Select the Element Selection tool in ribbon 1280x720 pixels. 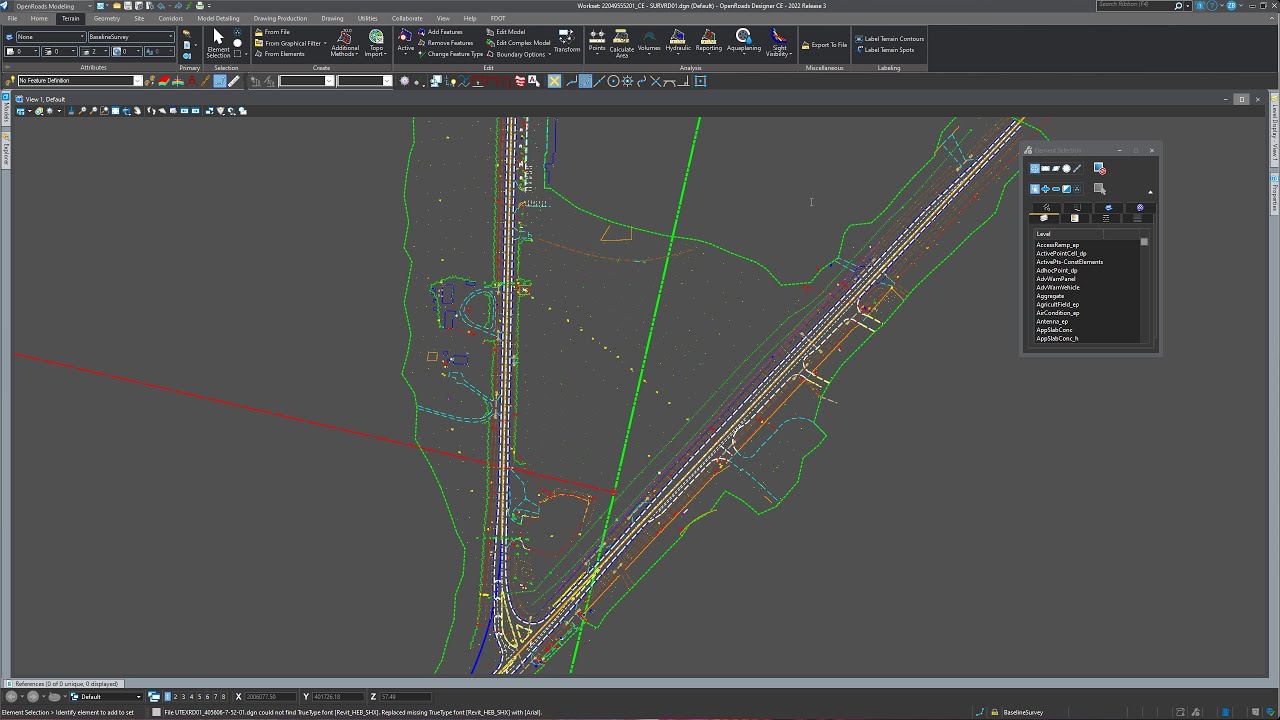[x=218, y=43]
